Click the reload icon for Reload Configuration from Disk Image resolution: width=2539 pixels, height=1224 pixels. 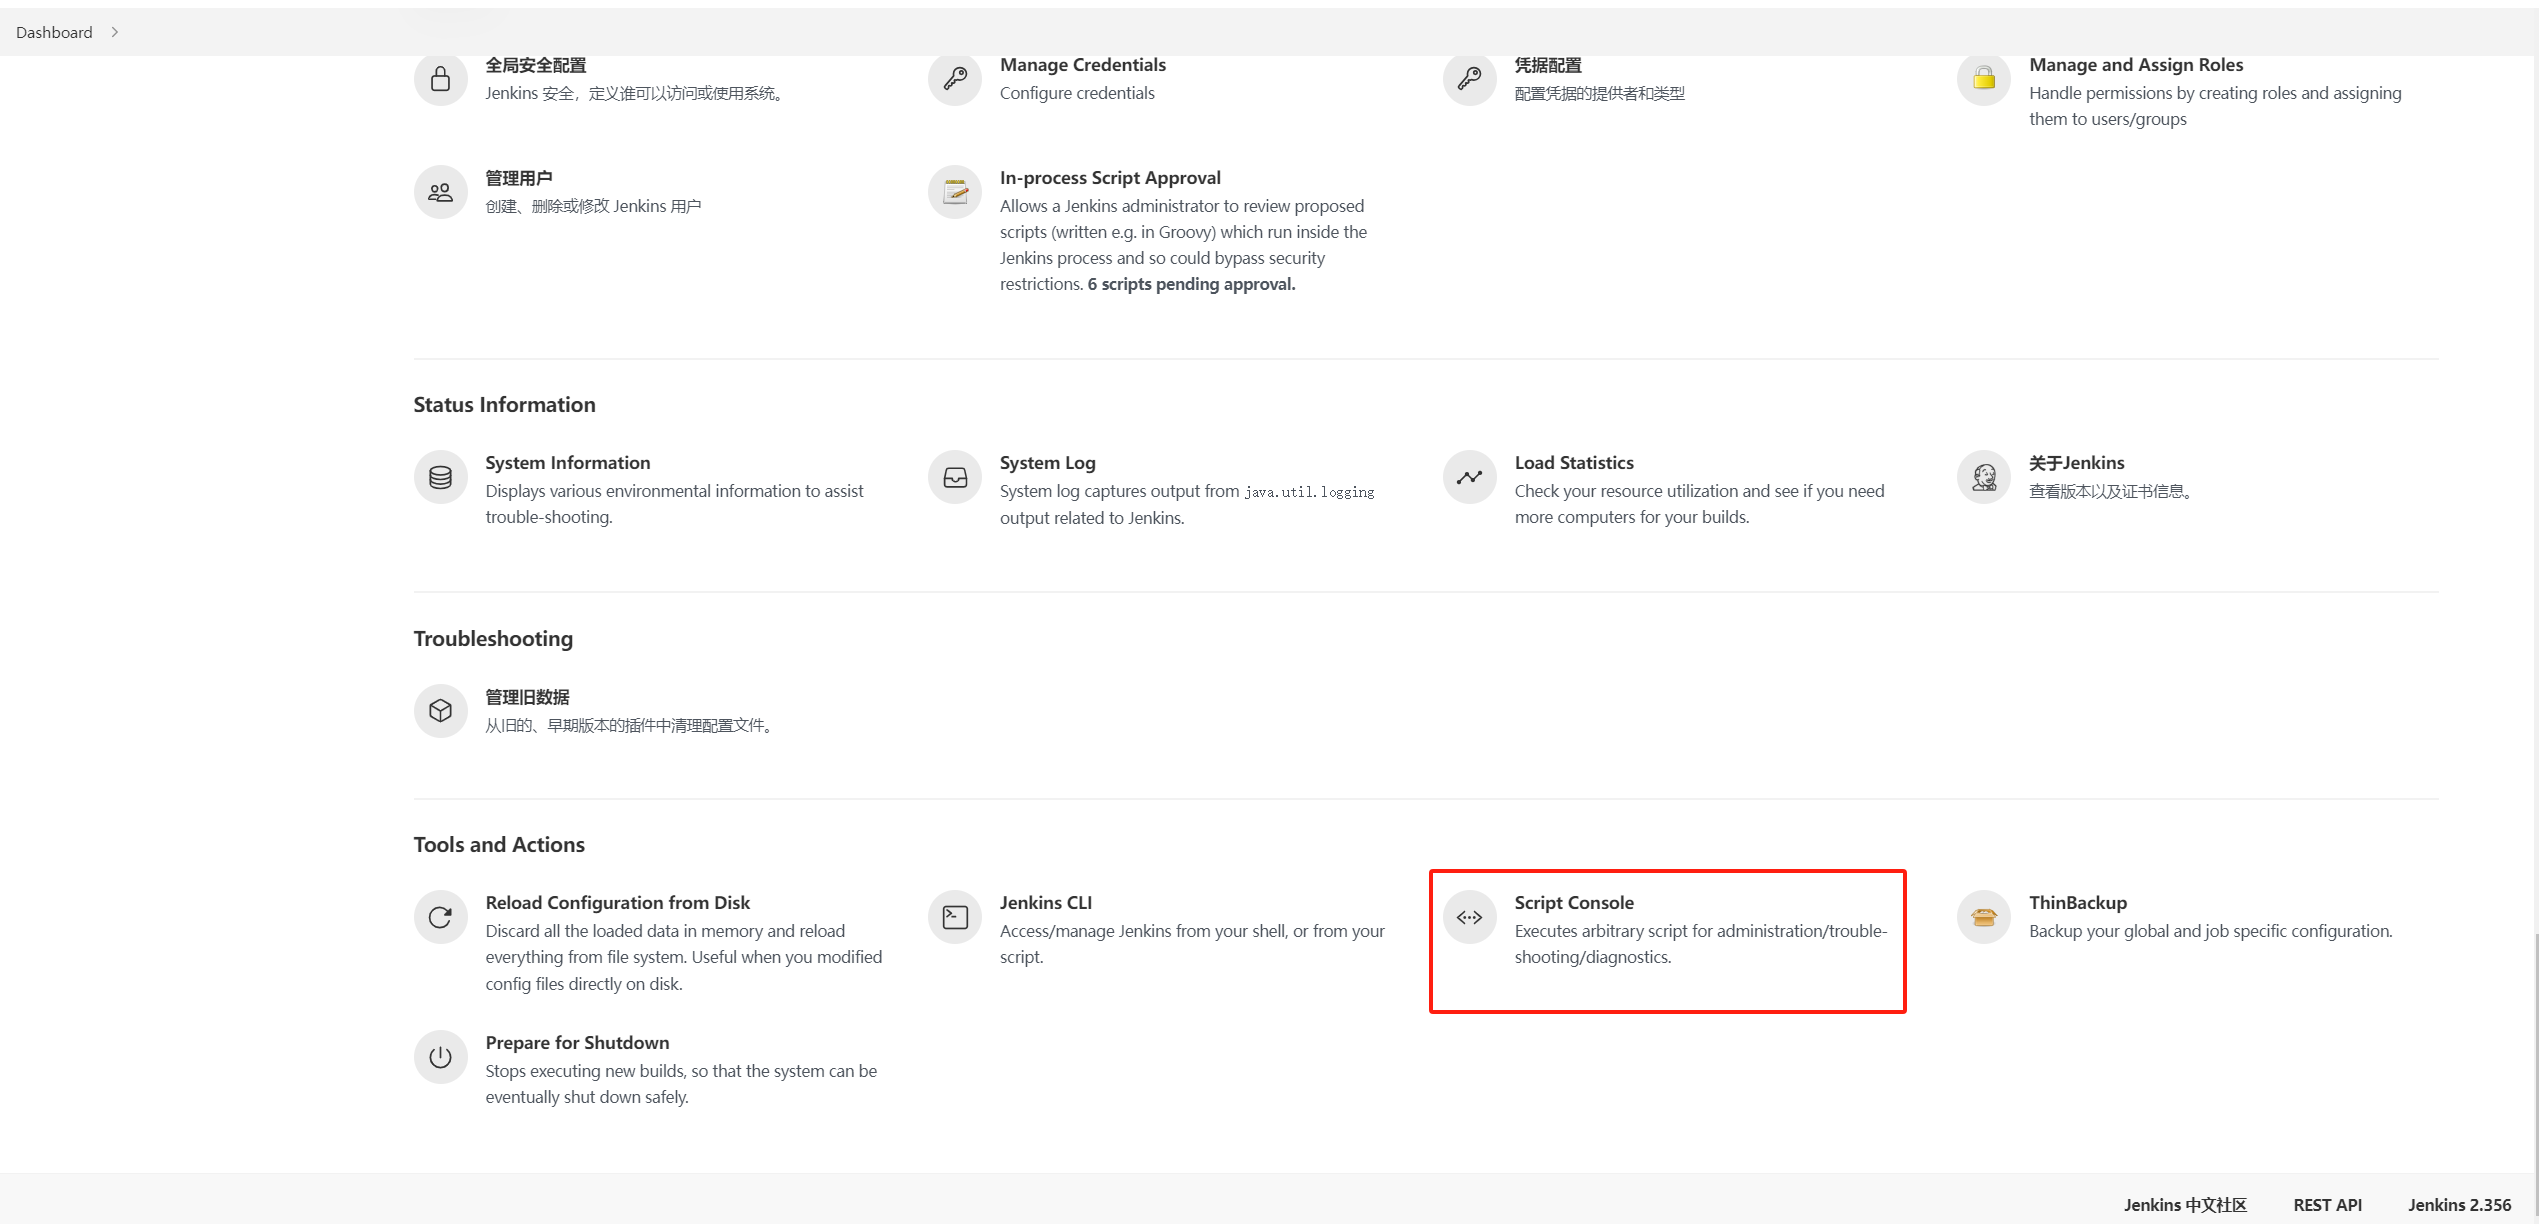440,917
